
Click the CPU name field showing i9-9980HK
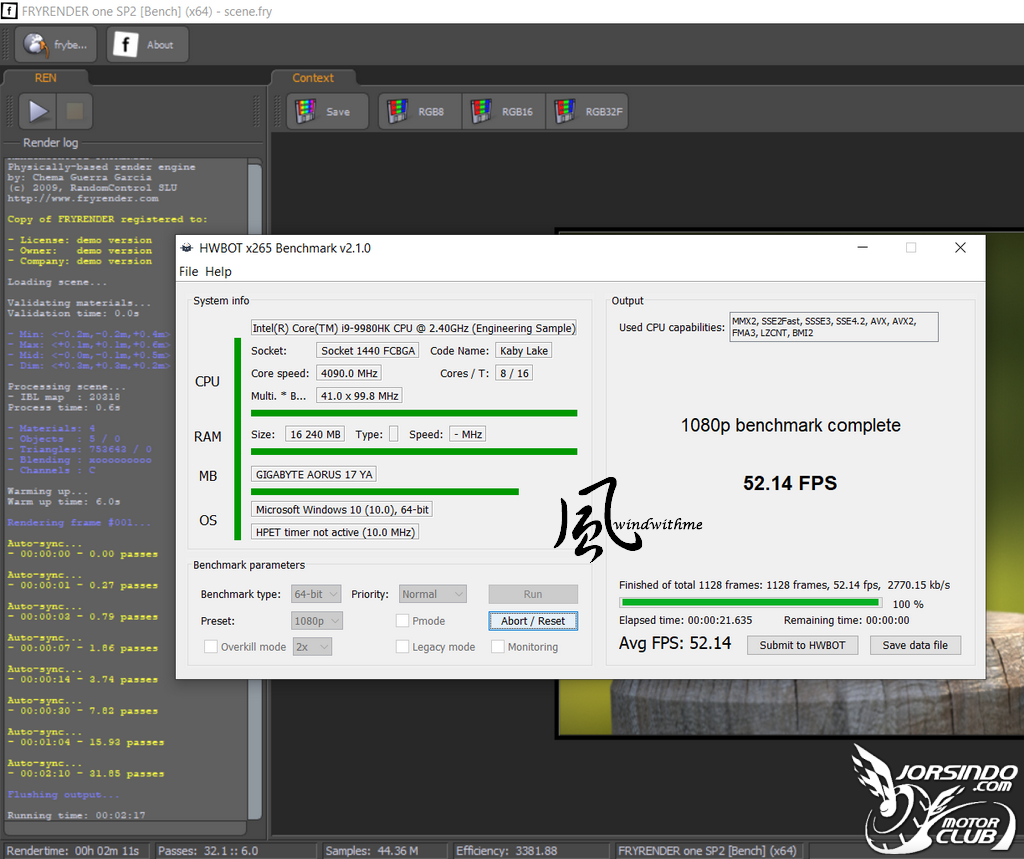pos(413,328)
